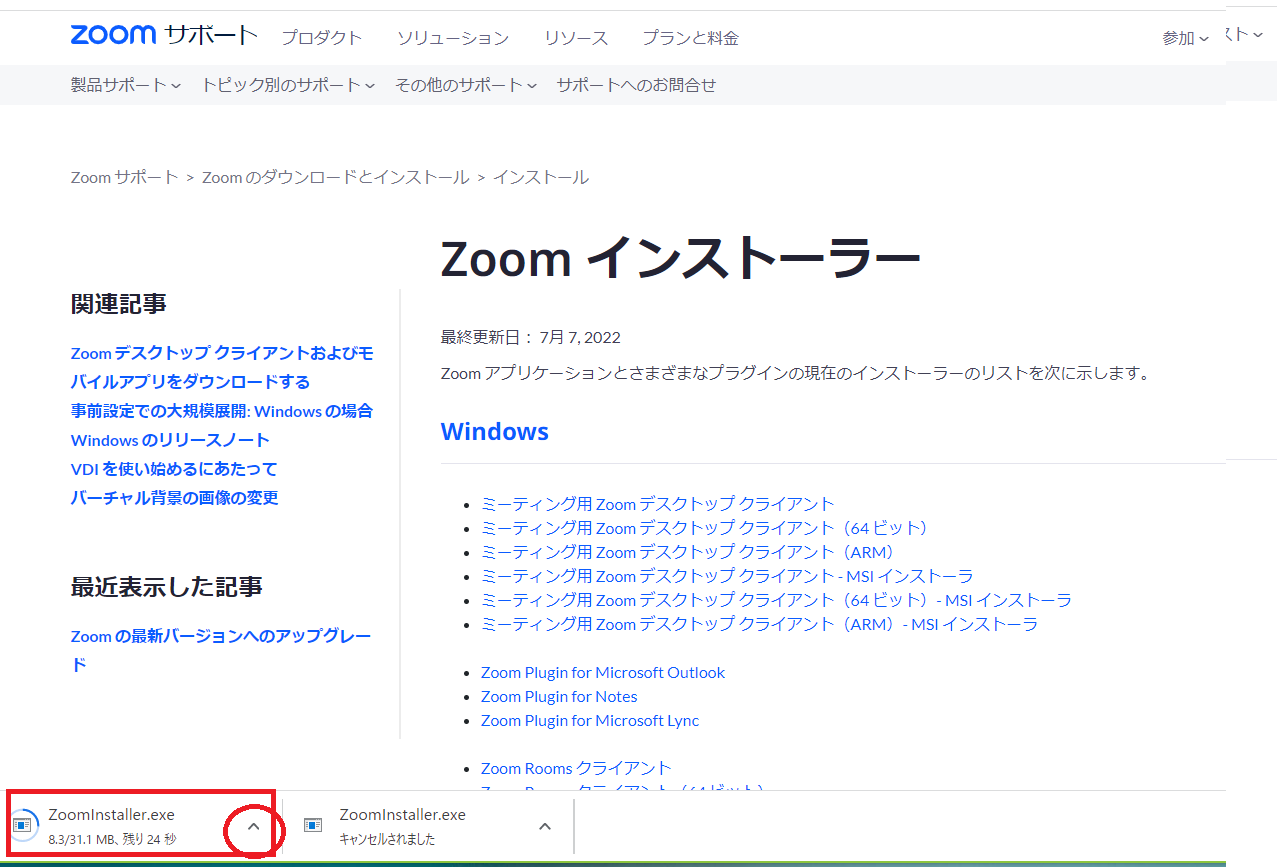1277x867 pixels.
Task: Click the downloading ZoomInstaller.exe file icon
Action: click(23, 824)
